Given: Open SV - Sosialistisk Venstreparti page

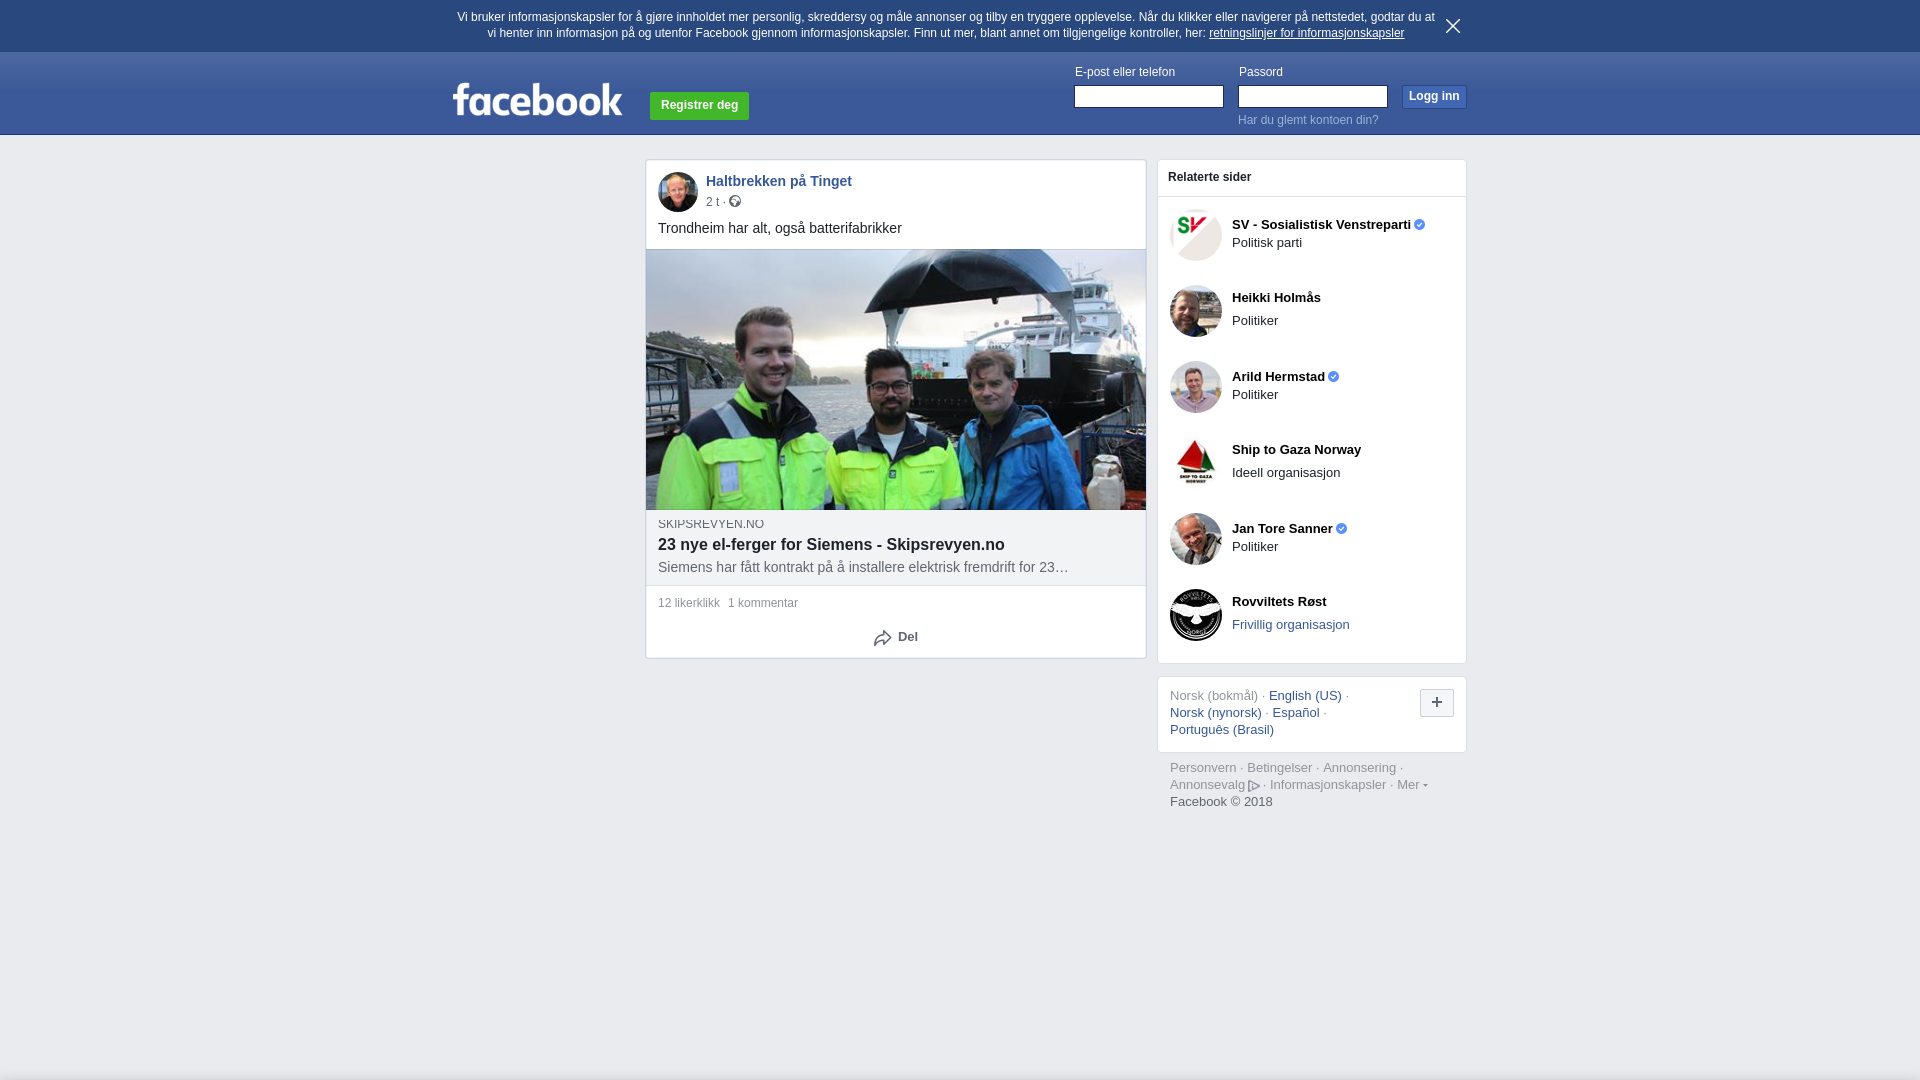Looking at the screenshot, I should point(1321,225).
